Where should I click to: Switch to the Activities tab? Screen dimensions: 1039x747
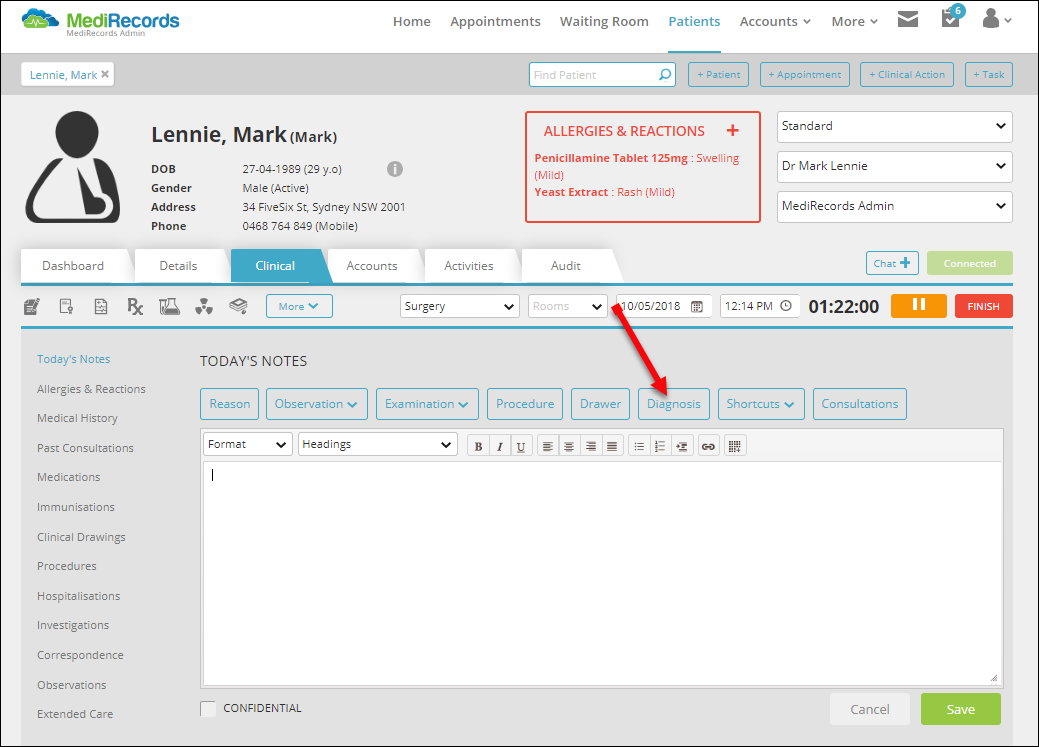coord(468,266)
